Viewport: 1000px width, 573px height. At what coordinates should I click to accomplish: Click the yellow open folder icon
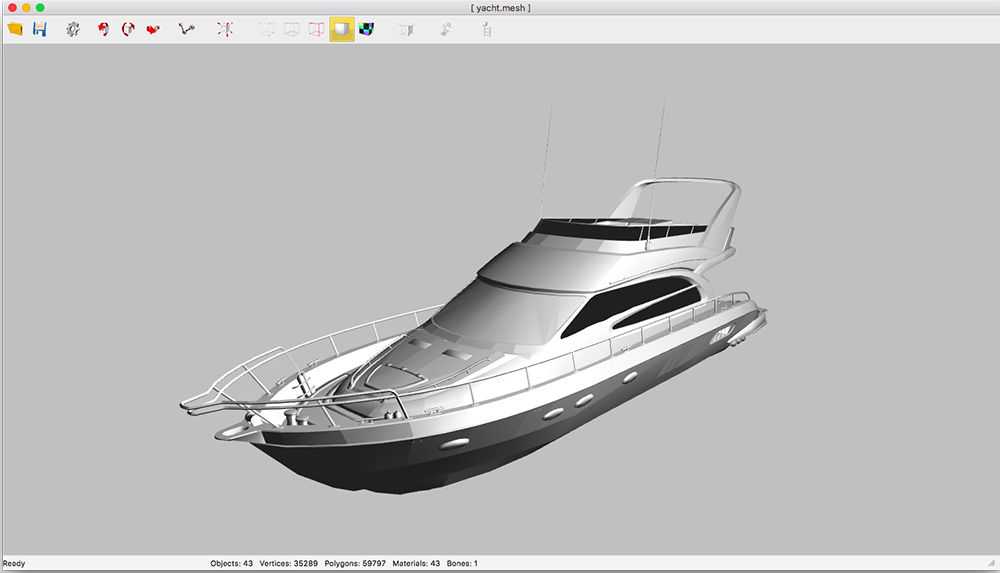tap(15, 30)
